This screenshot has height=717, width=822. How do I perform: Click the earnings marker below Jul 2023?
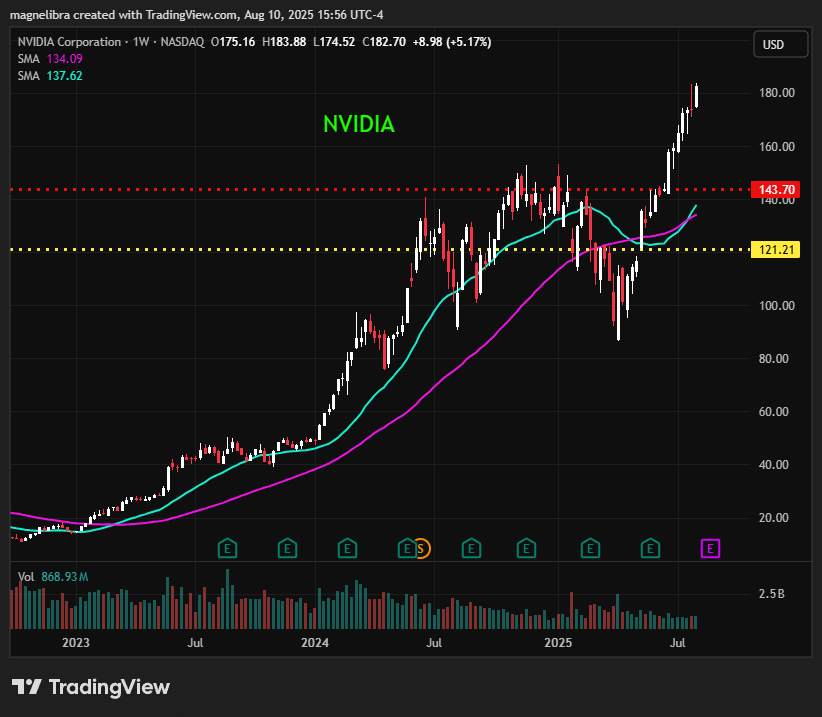[227, 549]
